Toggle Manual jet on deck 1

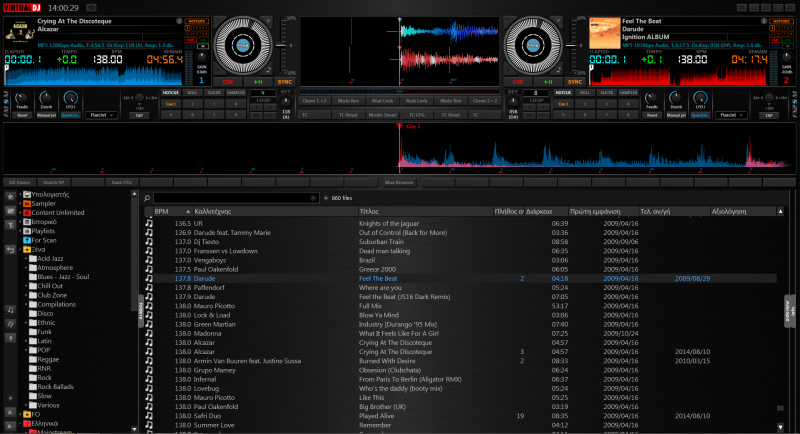coord(46,115)
